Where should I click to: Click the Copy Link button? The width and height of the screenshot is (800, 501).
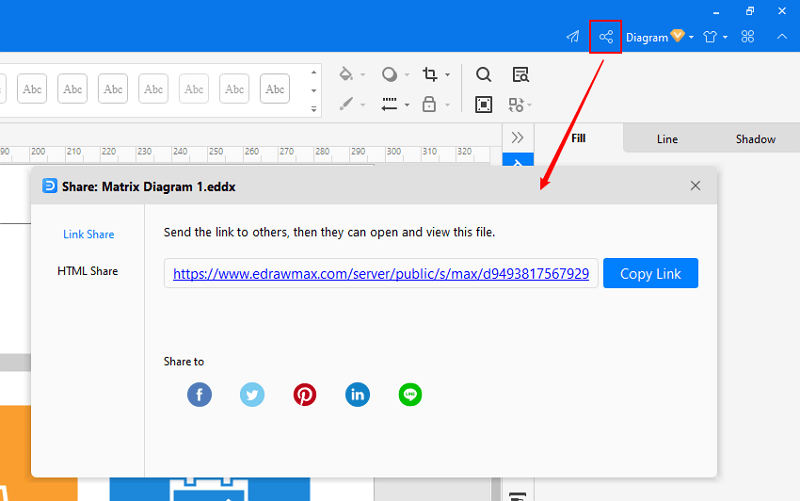coord(651,273)
